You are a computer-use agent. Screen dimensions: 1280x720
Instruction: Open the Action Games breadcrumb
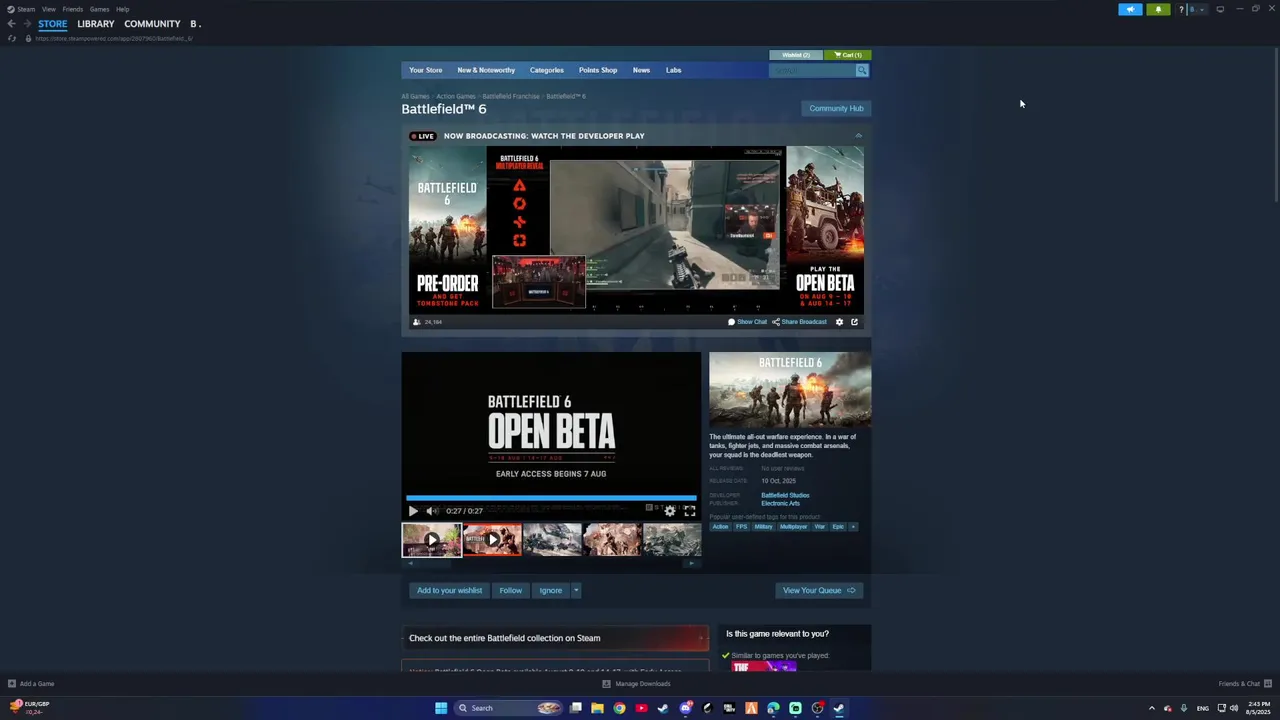[455, 96]
